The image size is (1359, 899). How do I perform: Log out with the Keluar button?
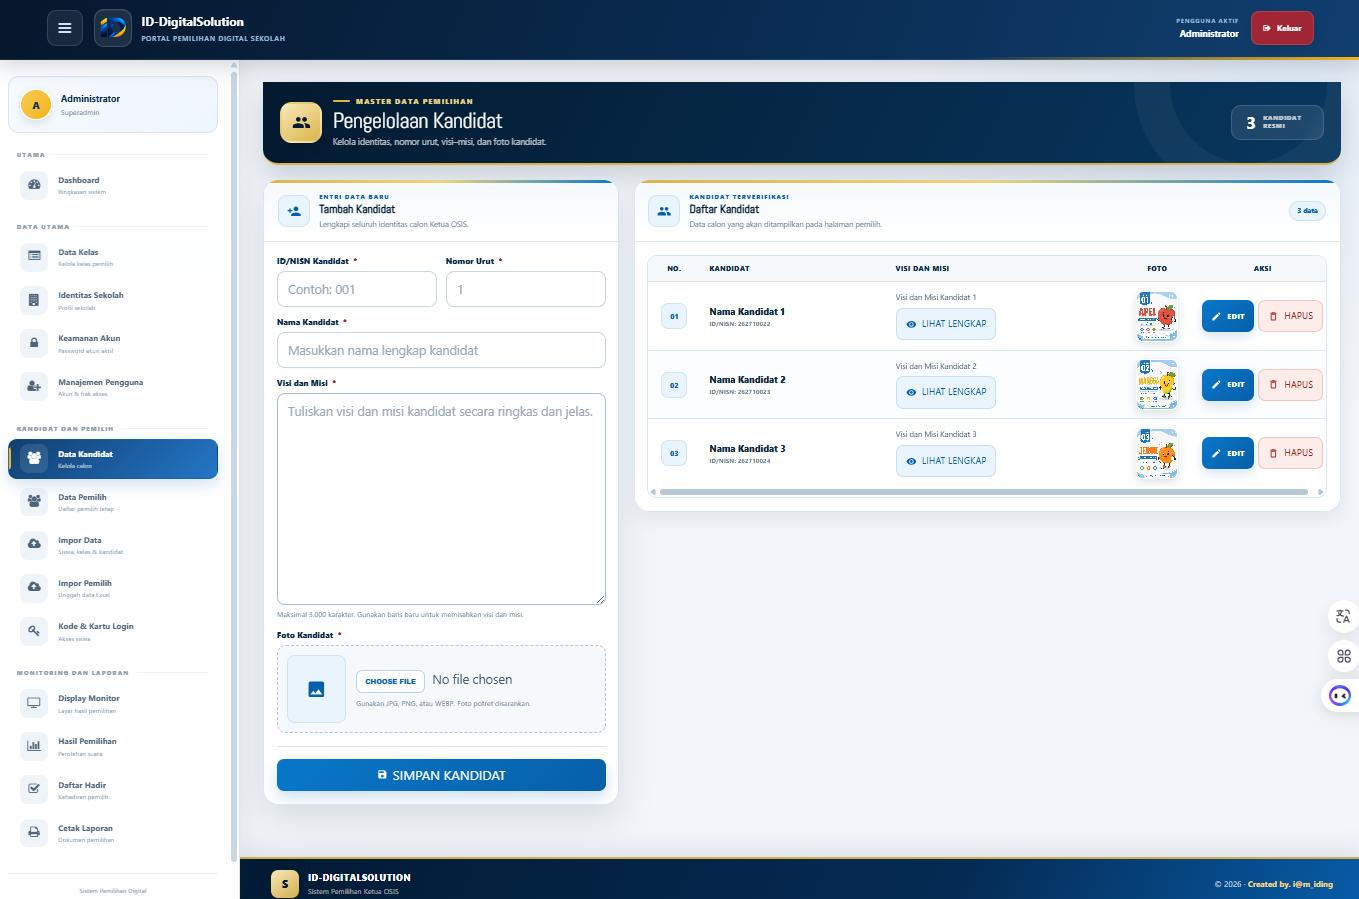coord(1282,28)
